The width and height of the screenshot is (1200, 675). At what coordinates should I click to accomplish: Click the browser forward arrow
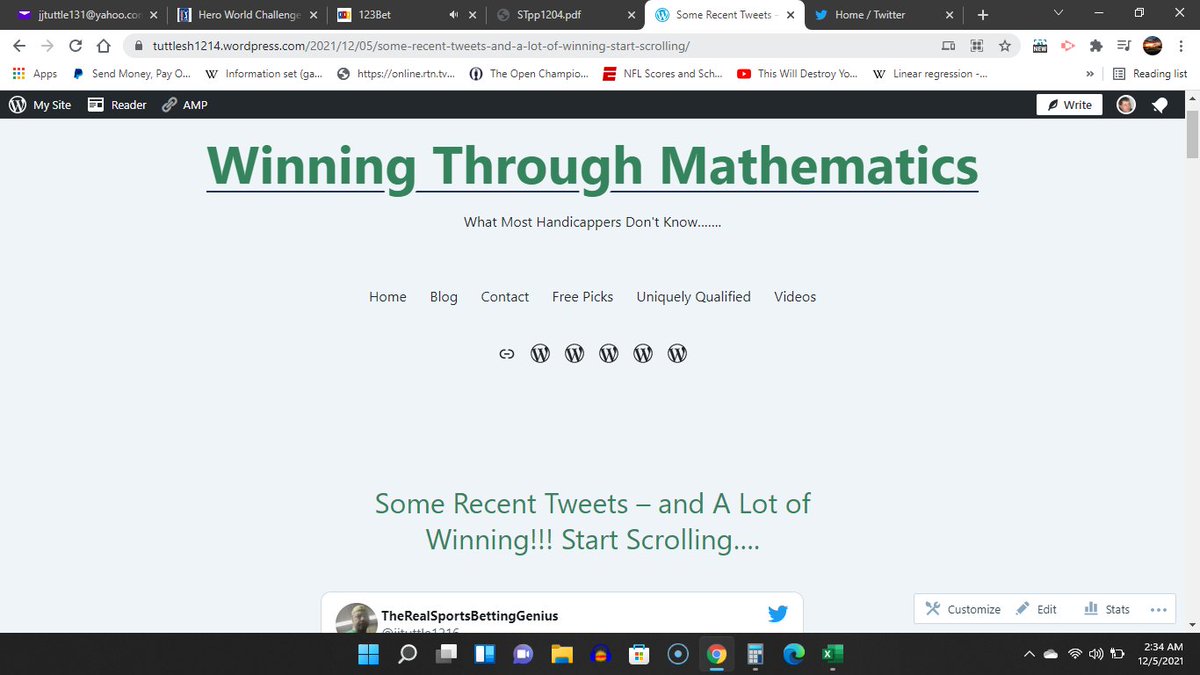47,46
